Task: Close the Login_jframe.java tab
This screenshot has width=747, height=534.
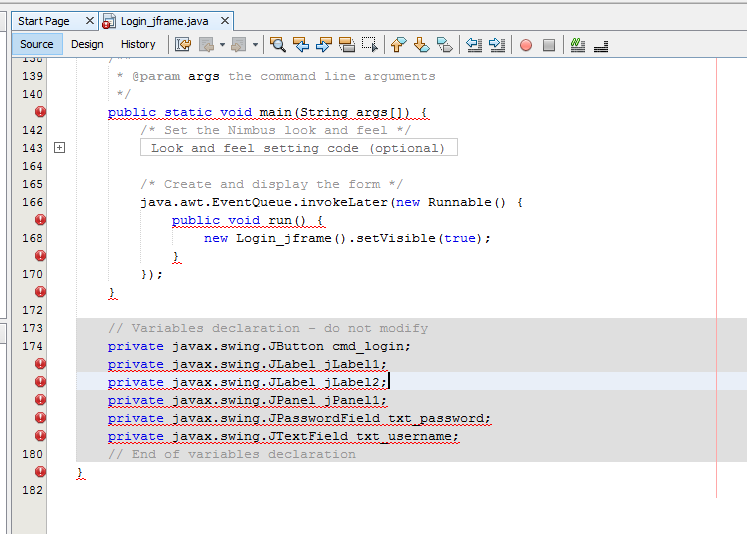Action: point(225,20)
